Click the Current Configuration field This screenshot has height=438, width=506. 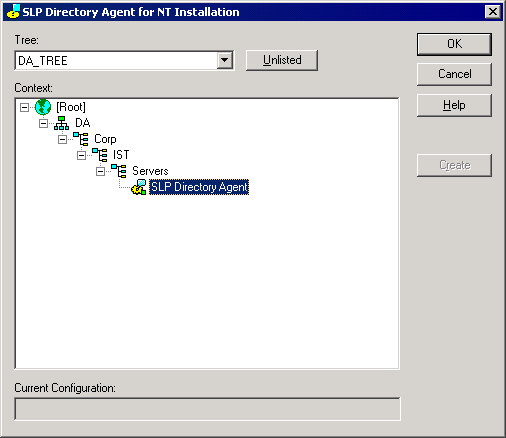click(207, 409)
